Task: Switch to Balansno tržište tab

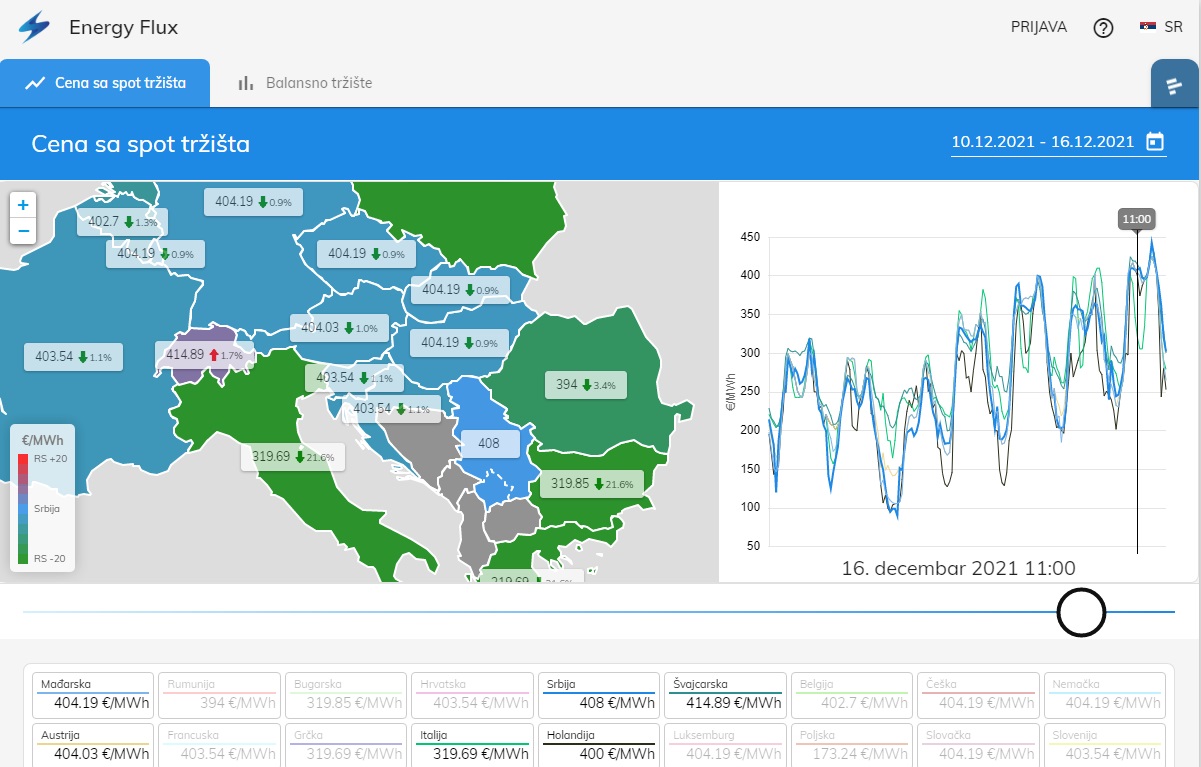Action: (x=304, y=83)
